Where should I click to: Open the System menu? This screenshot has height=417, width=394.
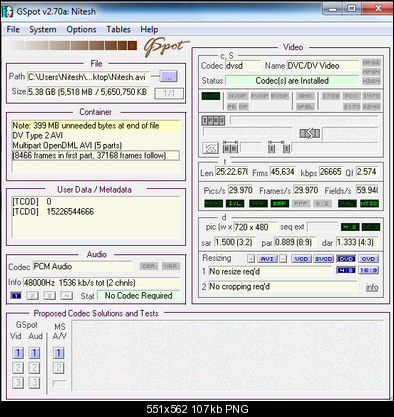pos(43,29)
